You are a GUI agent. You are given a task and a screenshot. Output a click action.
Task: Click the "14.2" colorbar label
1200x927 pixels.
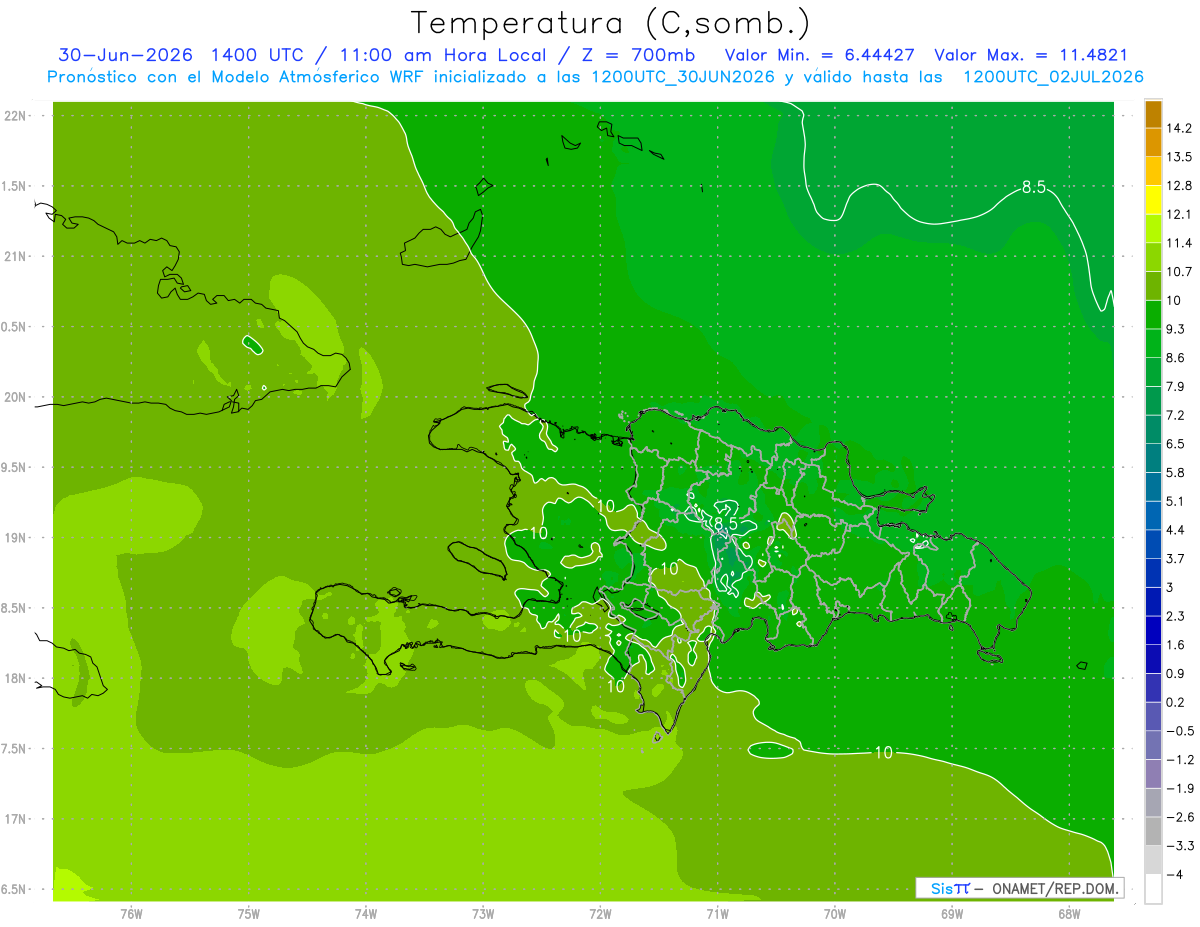coord(1180,128)
